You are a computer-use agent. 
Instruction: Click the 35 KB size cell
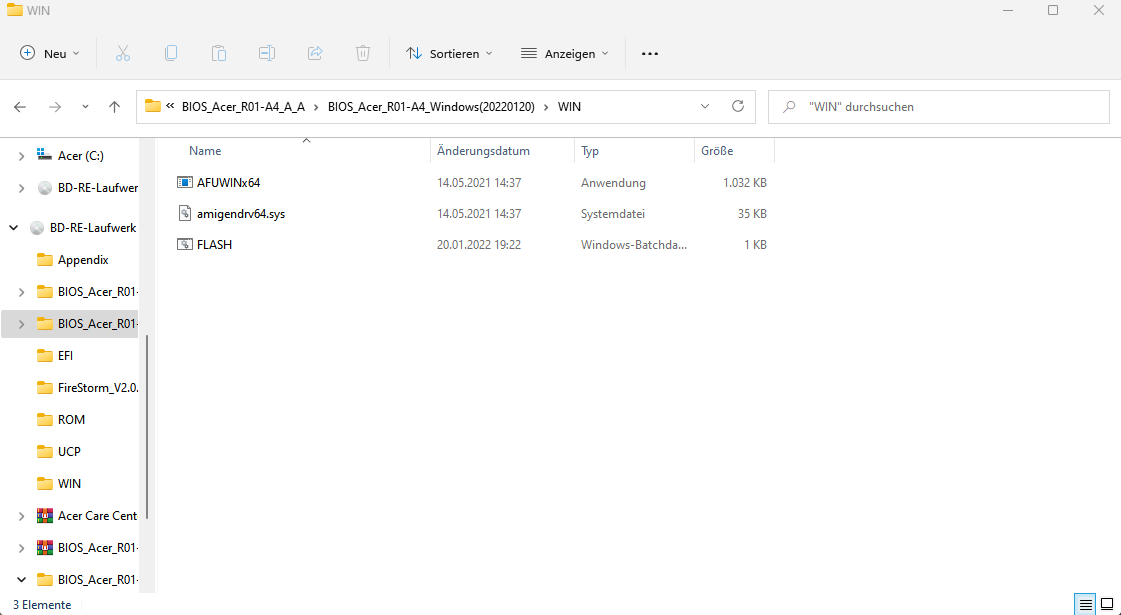[752, 213]
